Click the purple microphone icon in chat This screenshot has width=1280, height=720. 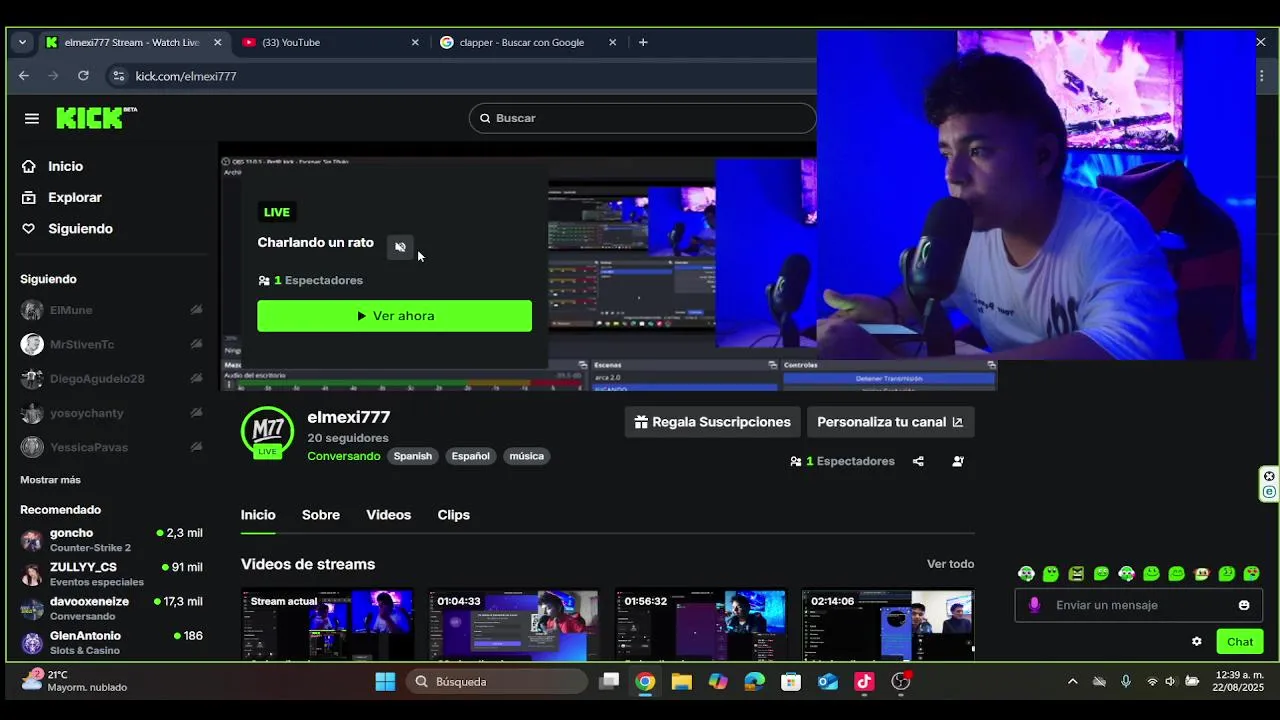1034,605
